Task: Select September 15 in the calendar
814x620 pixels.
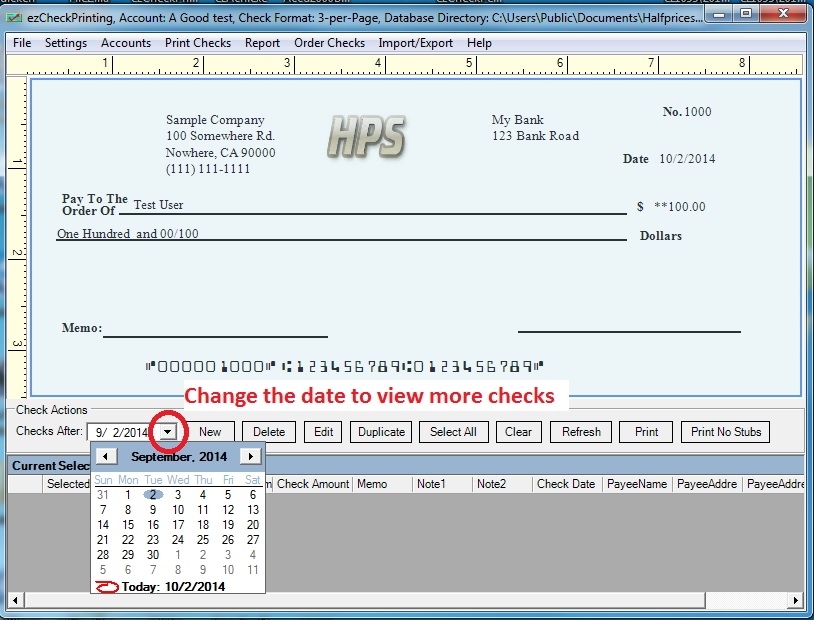Action: tap(128, 525)
